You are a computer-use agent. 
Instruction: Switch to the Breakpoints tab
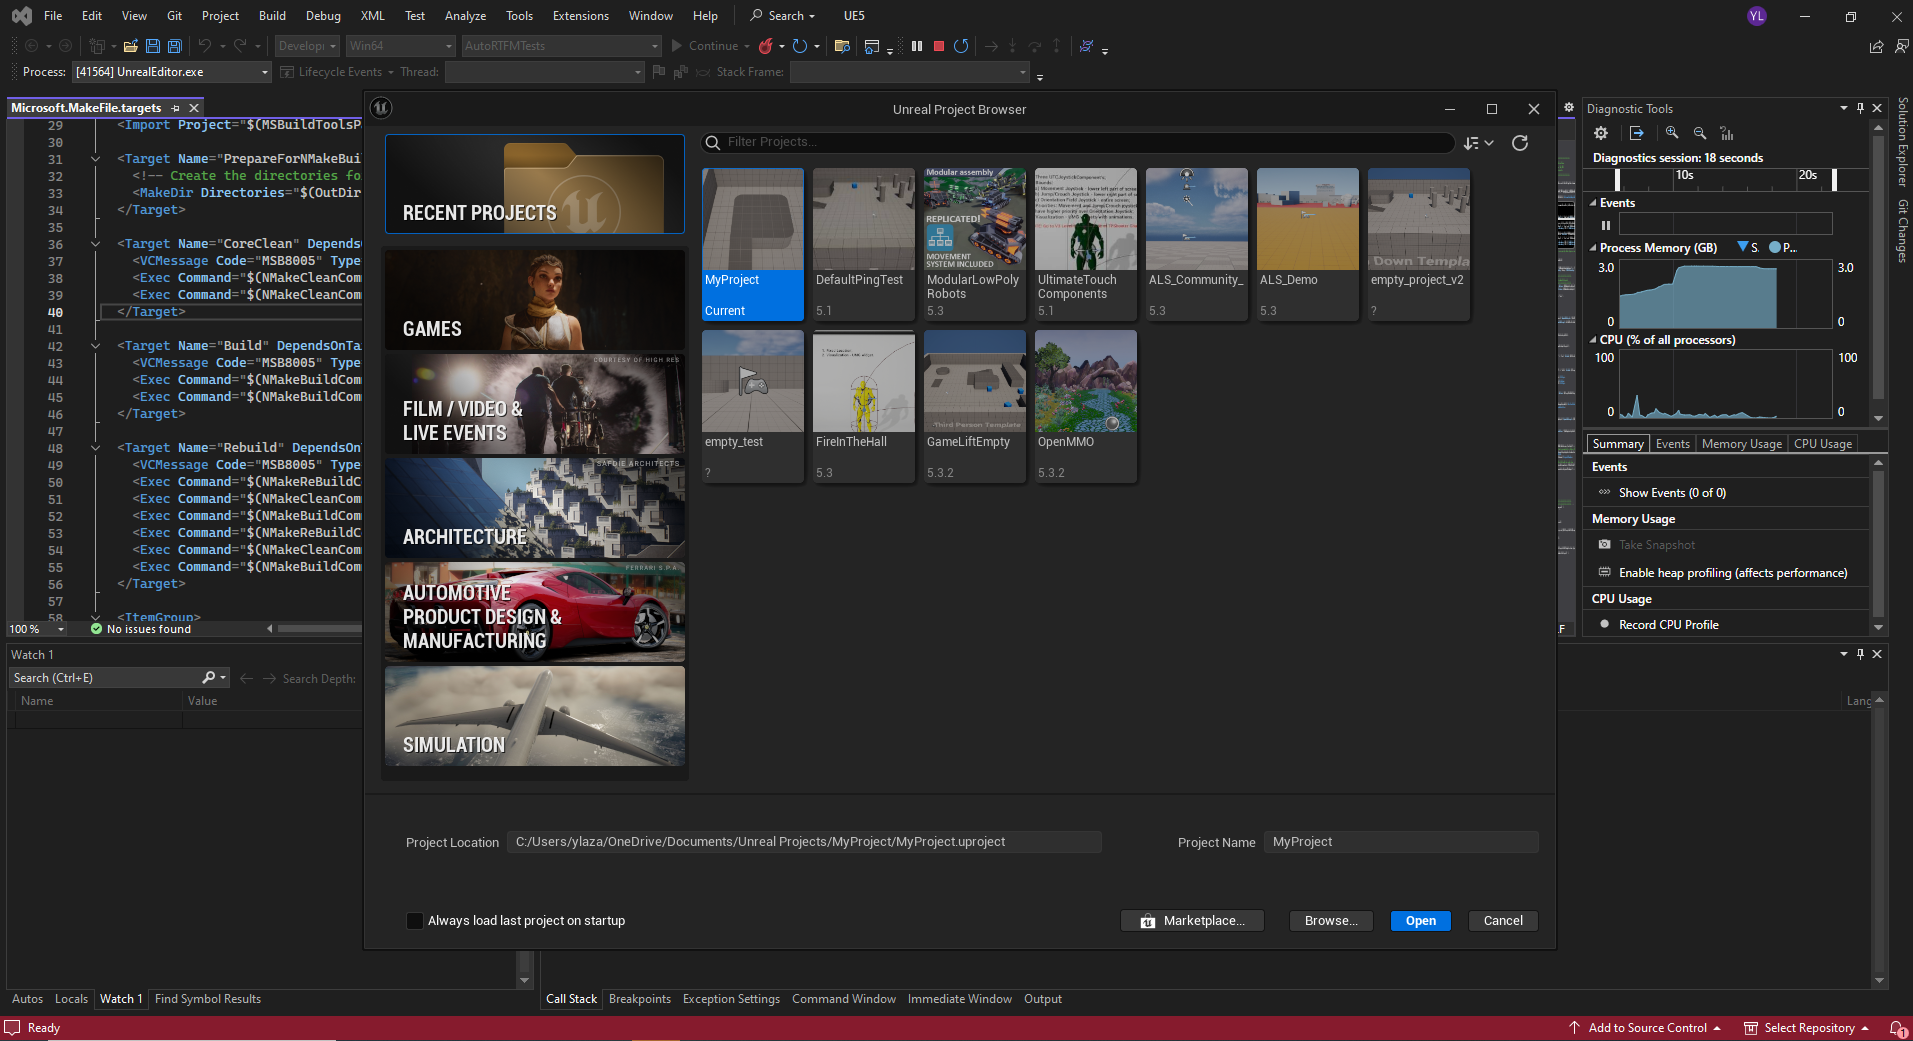(640, 999)
